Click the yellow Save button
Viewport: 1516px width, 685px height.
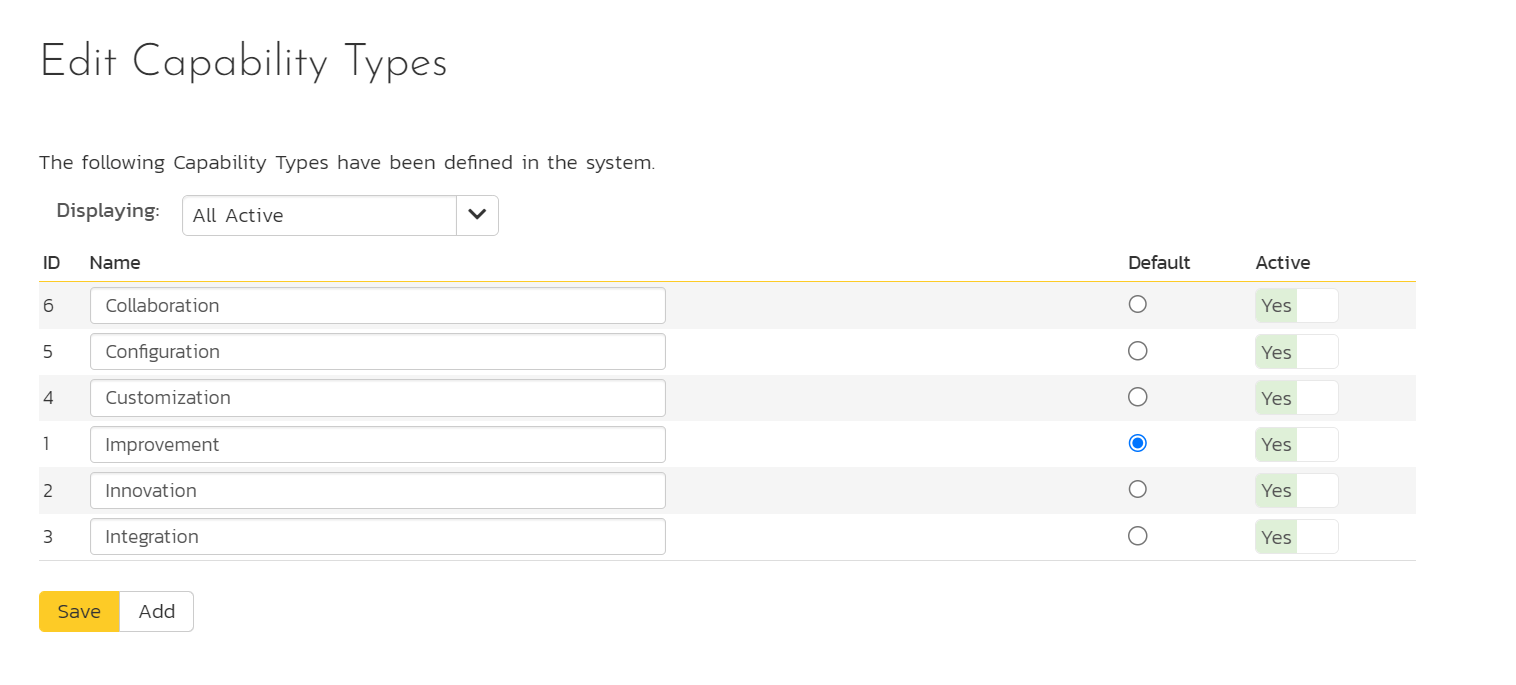pyautogui.click(x=79, y=612)
